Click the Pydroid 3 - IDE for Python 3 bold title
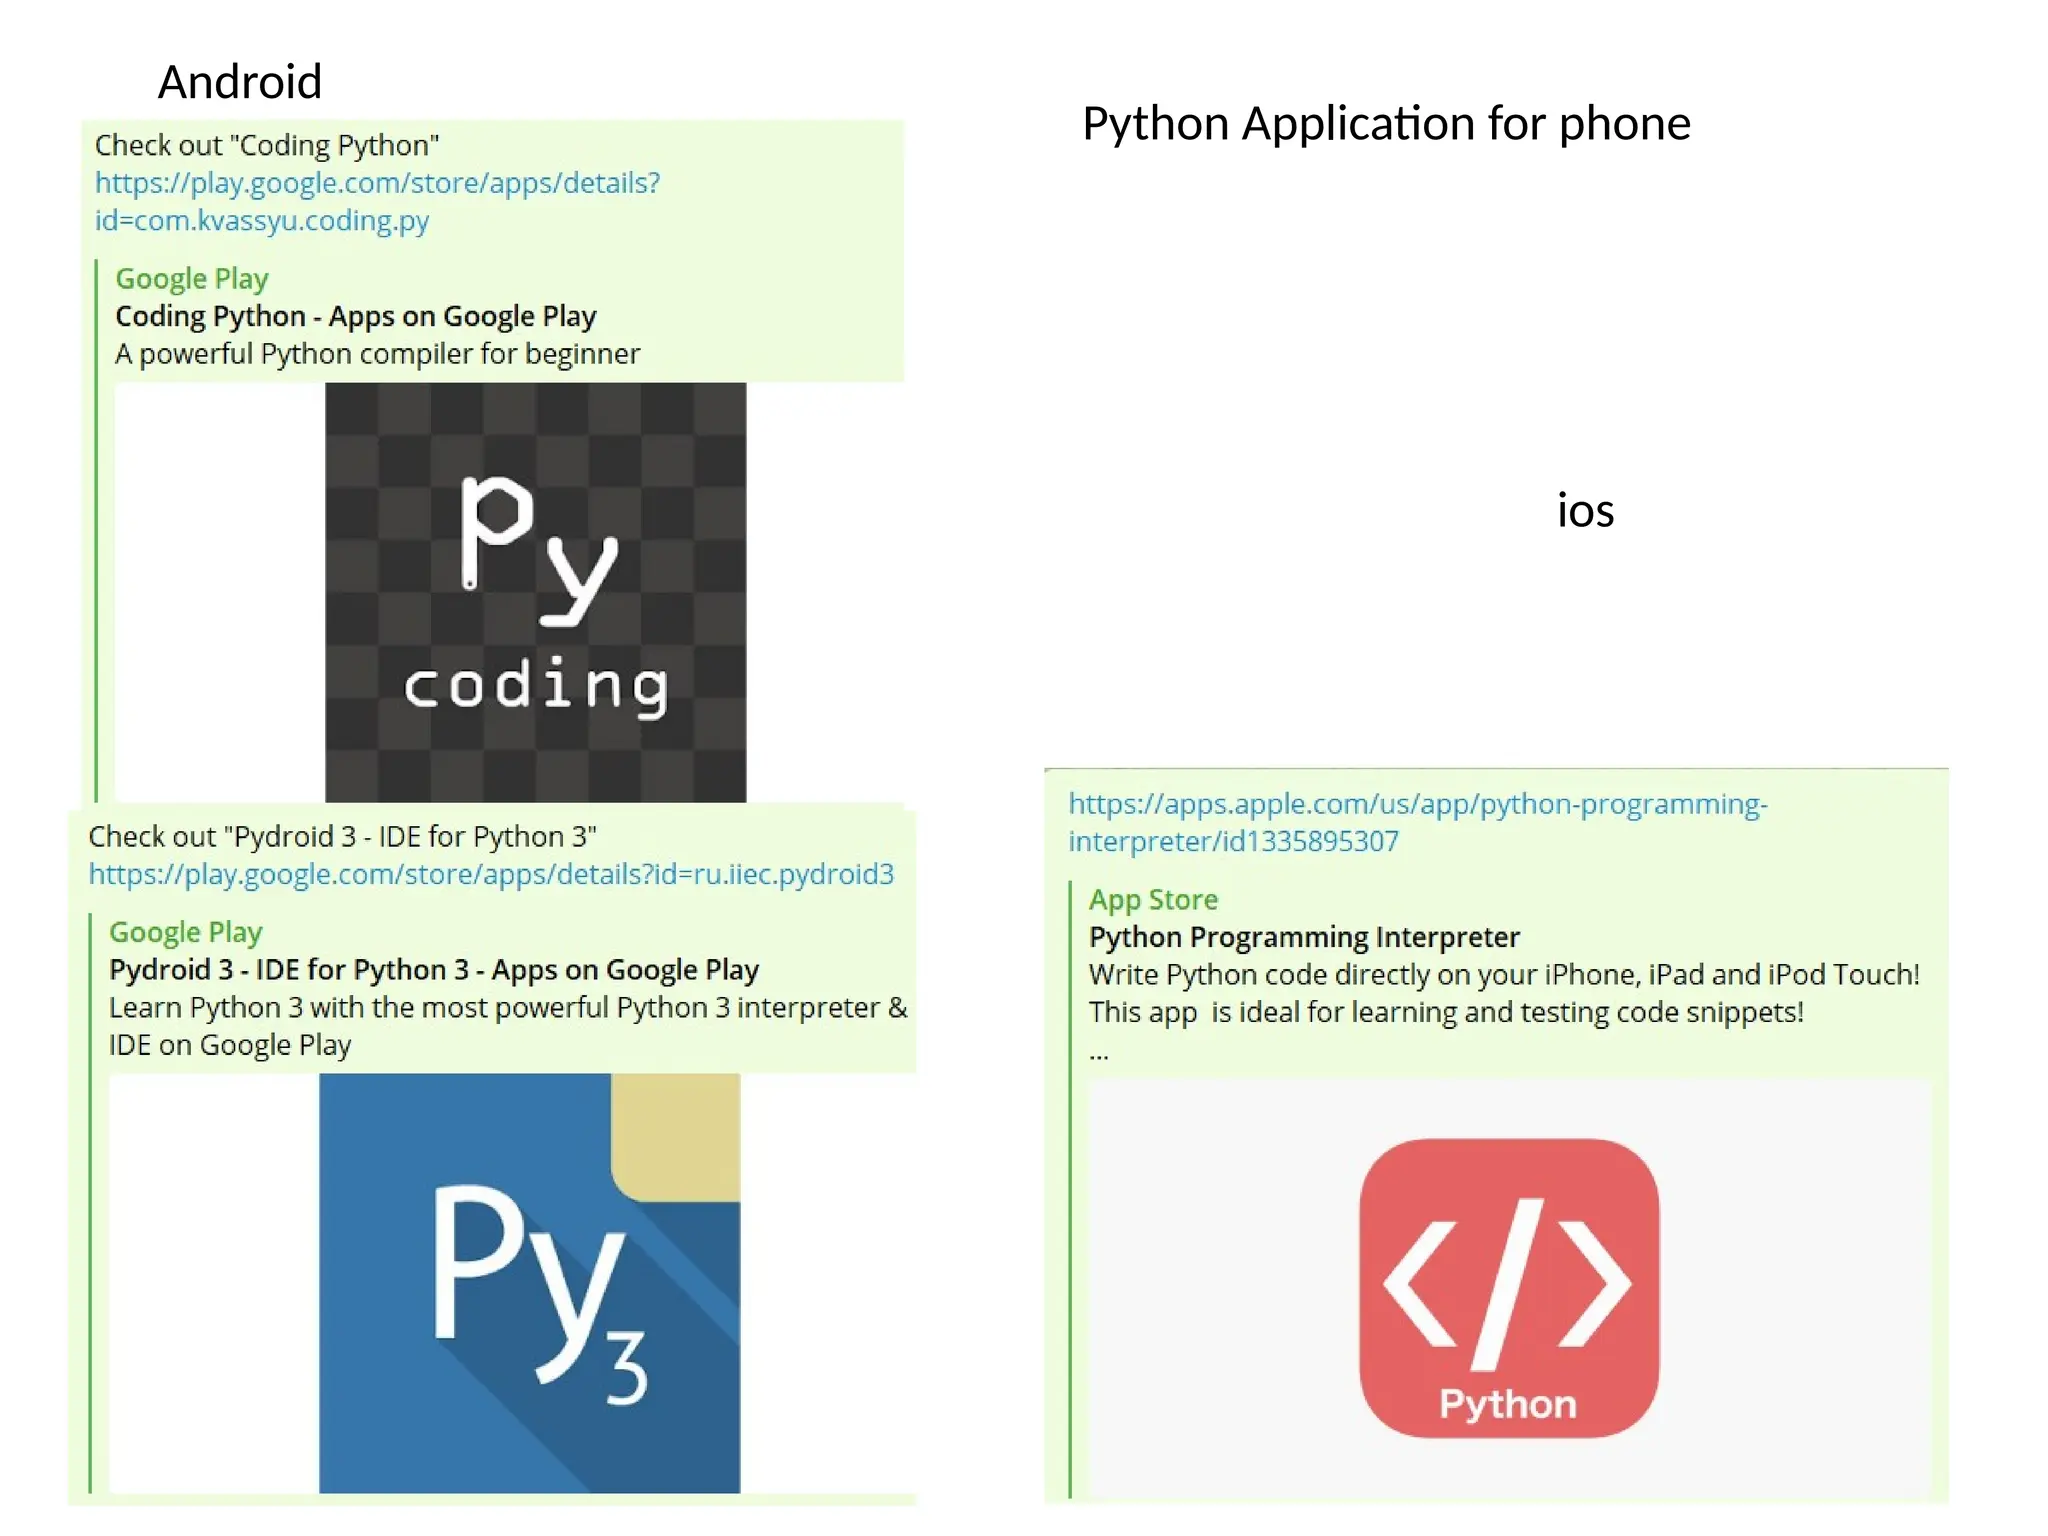This screenshot has width=2048, height=1536. pos(433,969)
